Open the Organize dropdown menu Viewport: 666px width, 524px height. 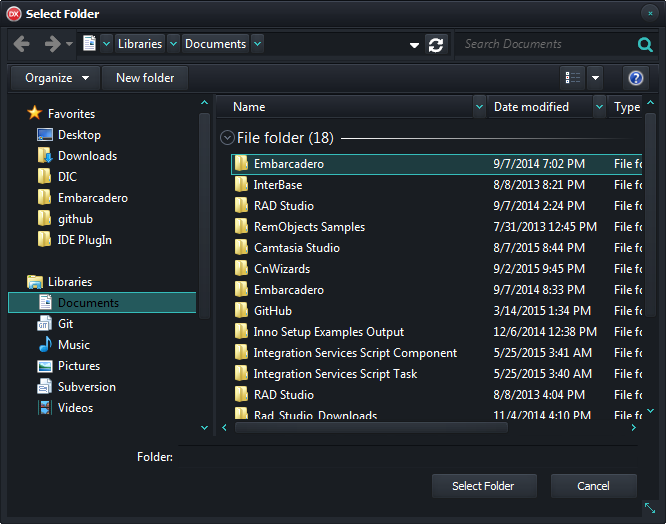pyautogui.click(x=56, y=78)
